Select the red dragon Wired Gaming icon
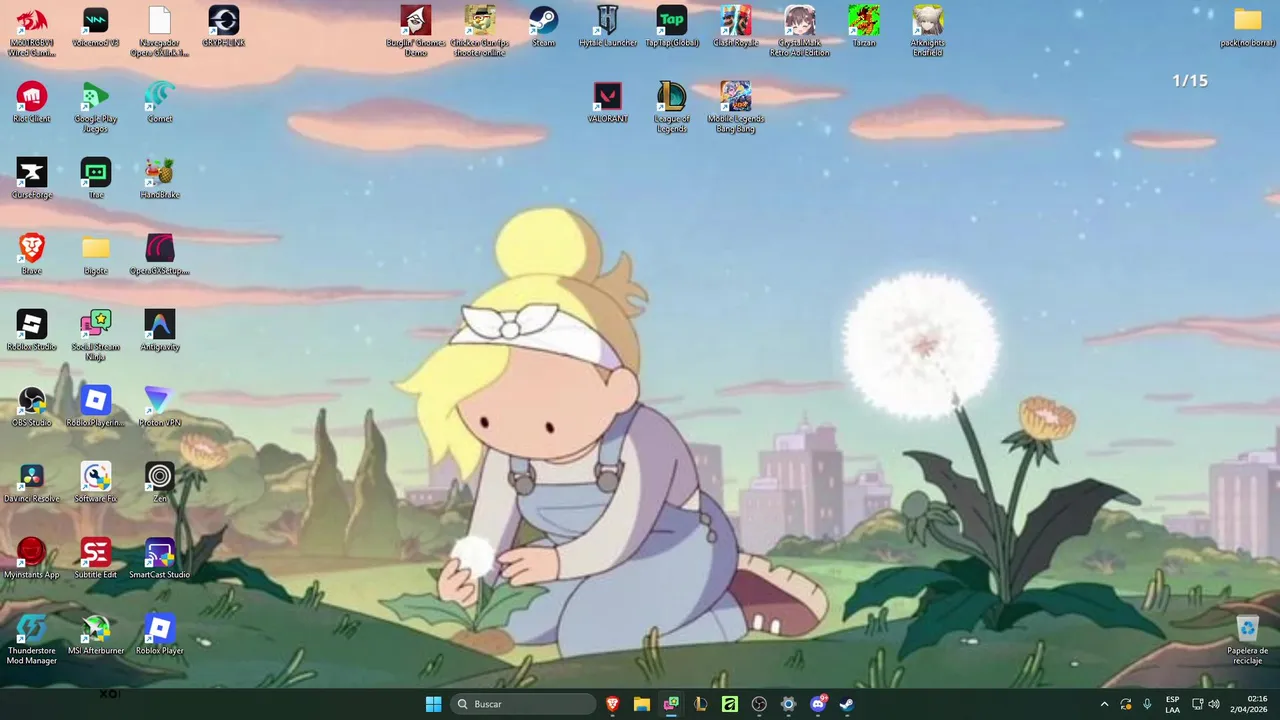Screen dimensions: 1280x720 32,32
